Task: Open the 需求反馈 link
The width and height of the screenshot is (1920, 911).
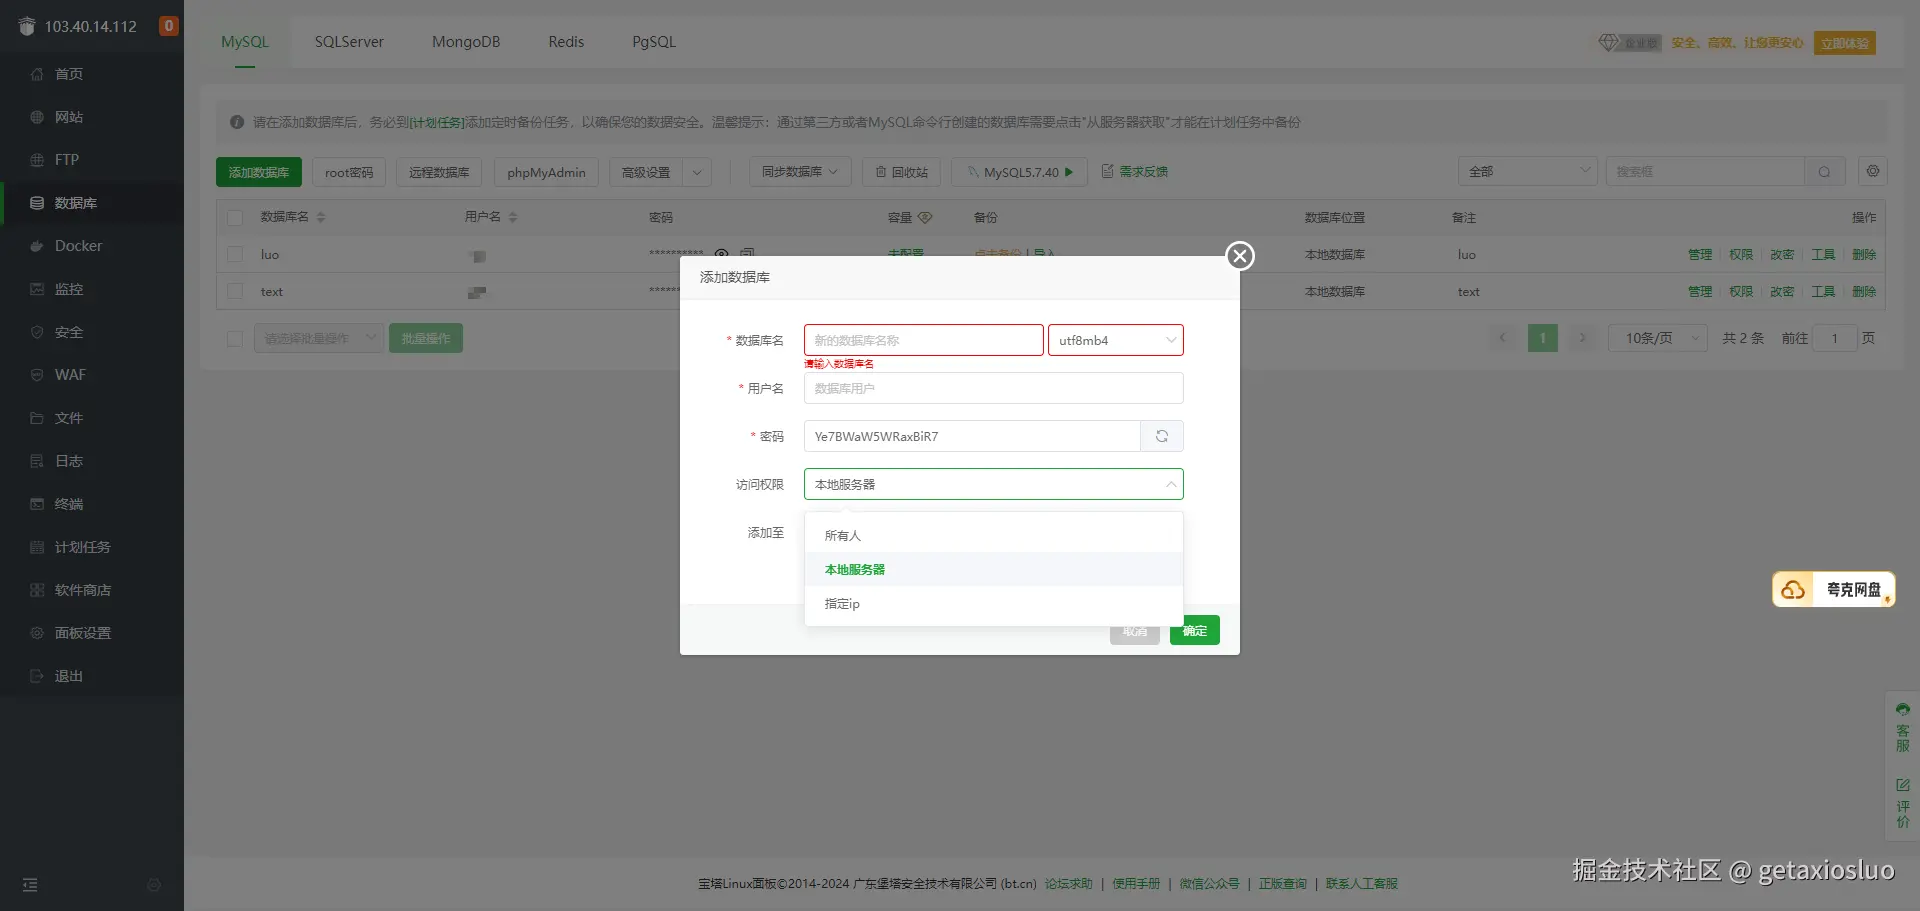Action: tap(1135, 172)
